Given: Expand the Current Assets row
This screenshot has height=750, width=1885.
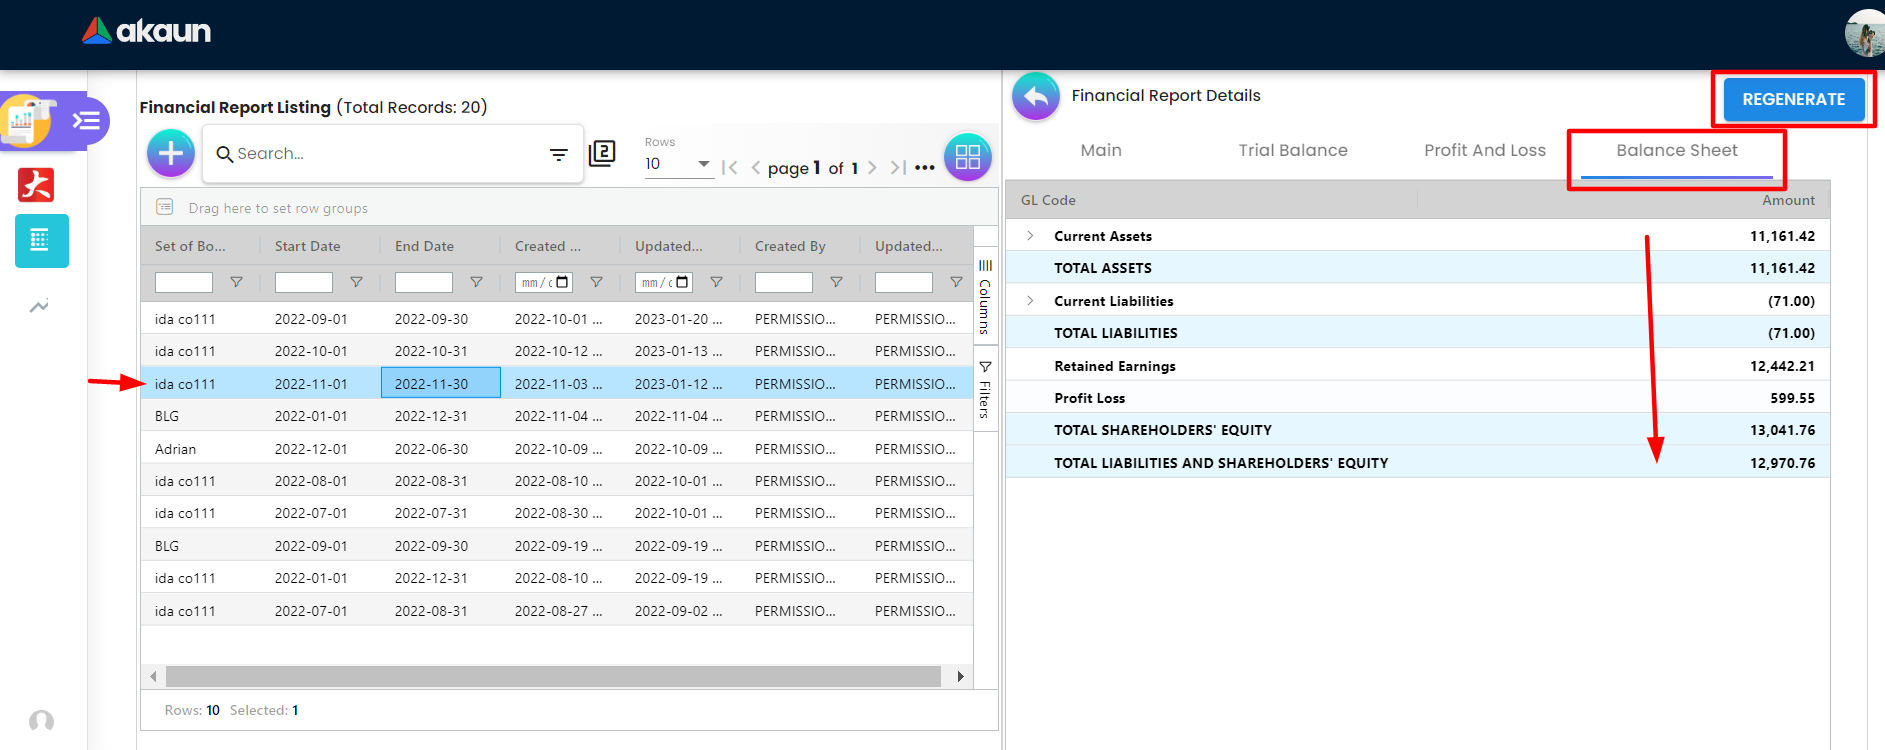Looking at the screenshot, I should pyautogui.click(x=1030, y=236).
